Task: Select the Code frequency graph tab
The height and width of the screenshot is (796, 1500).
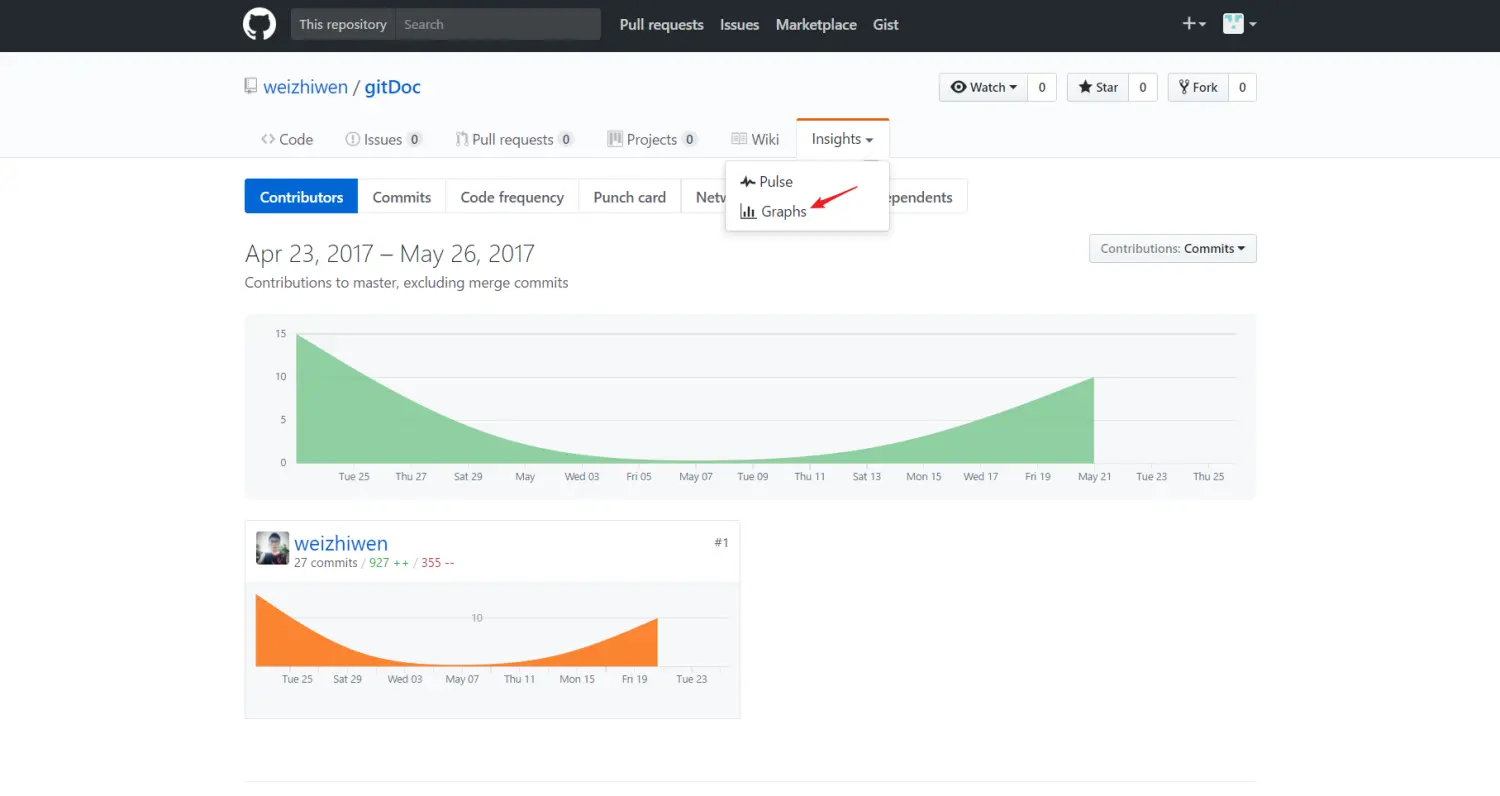Action: 512,197
